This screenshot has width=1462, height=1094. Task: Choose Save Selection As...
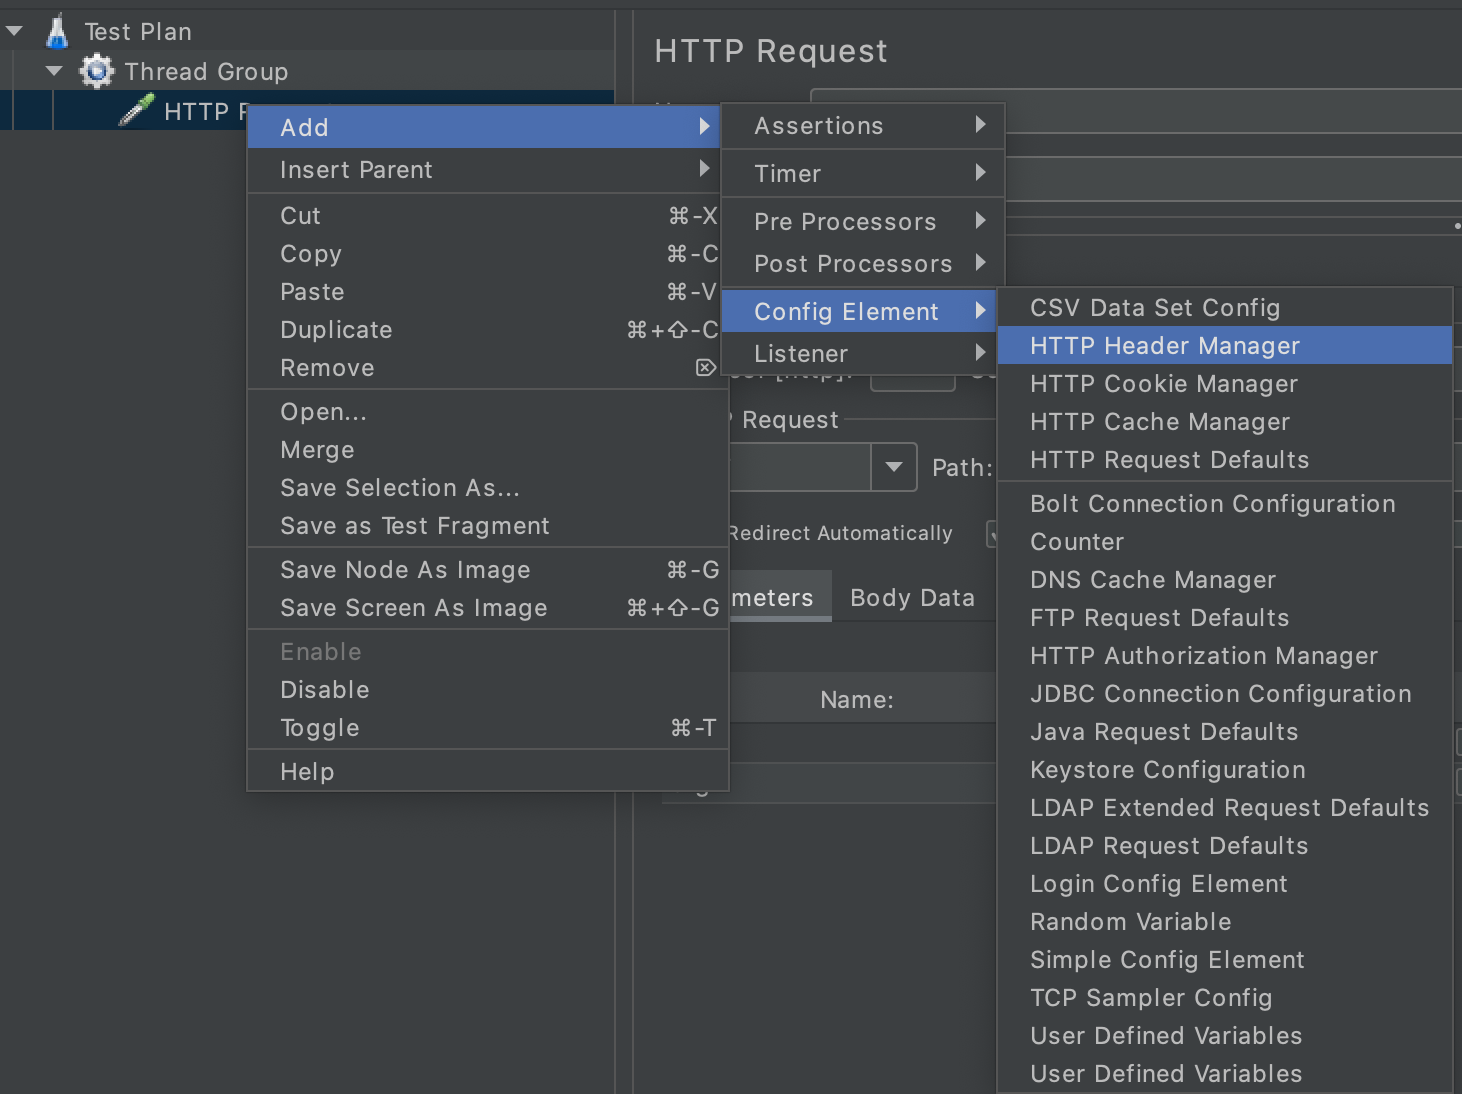click(488, 488)
